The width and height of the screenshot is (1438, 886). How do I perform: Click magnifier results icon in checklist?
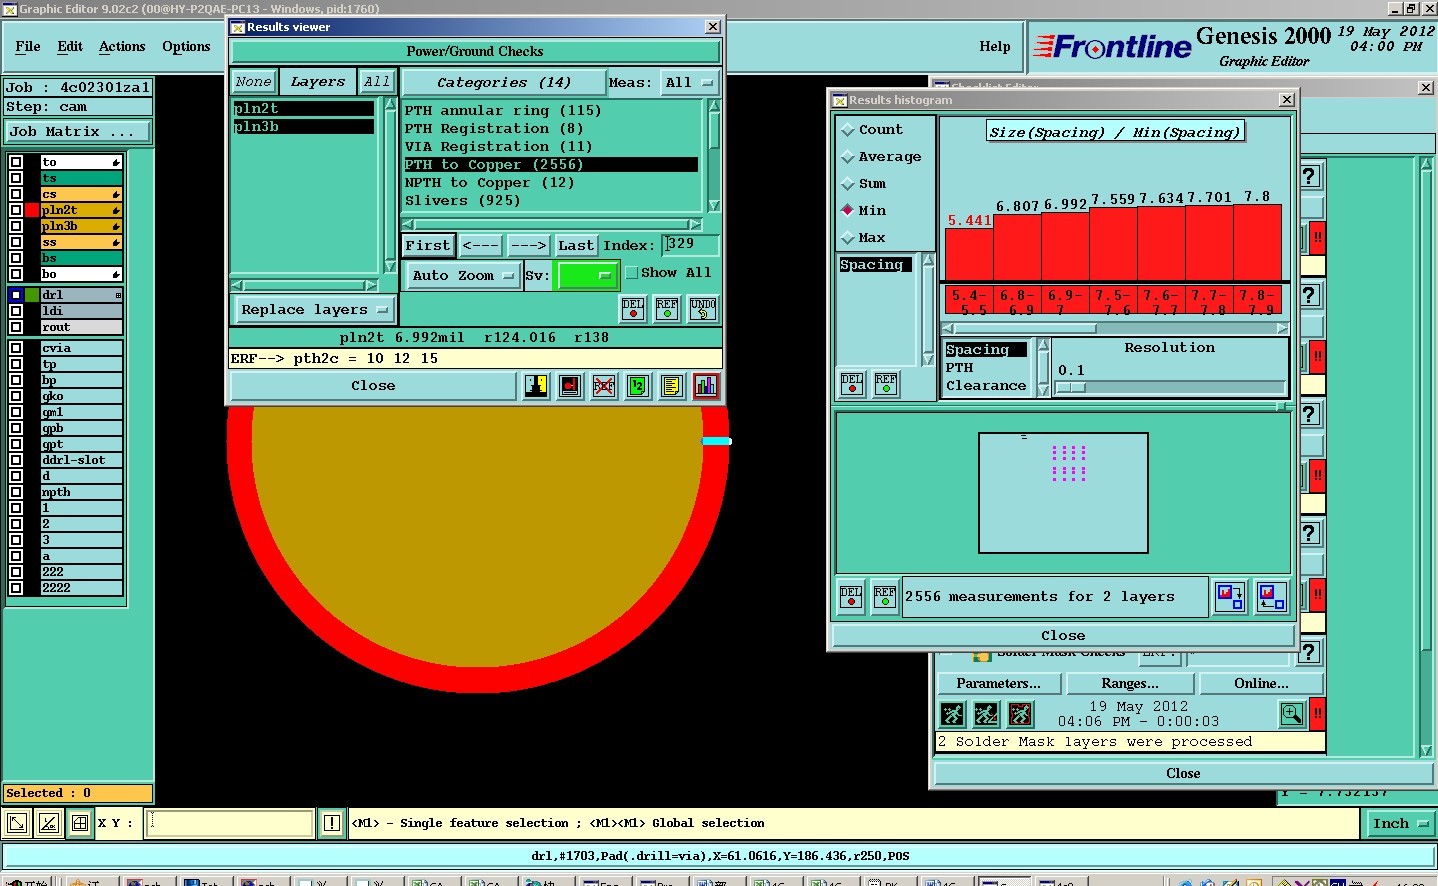1292,714
